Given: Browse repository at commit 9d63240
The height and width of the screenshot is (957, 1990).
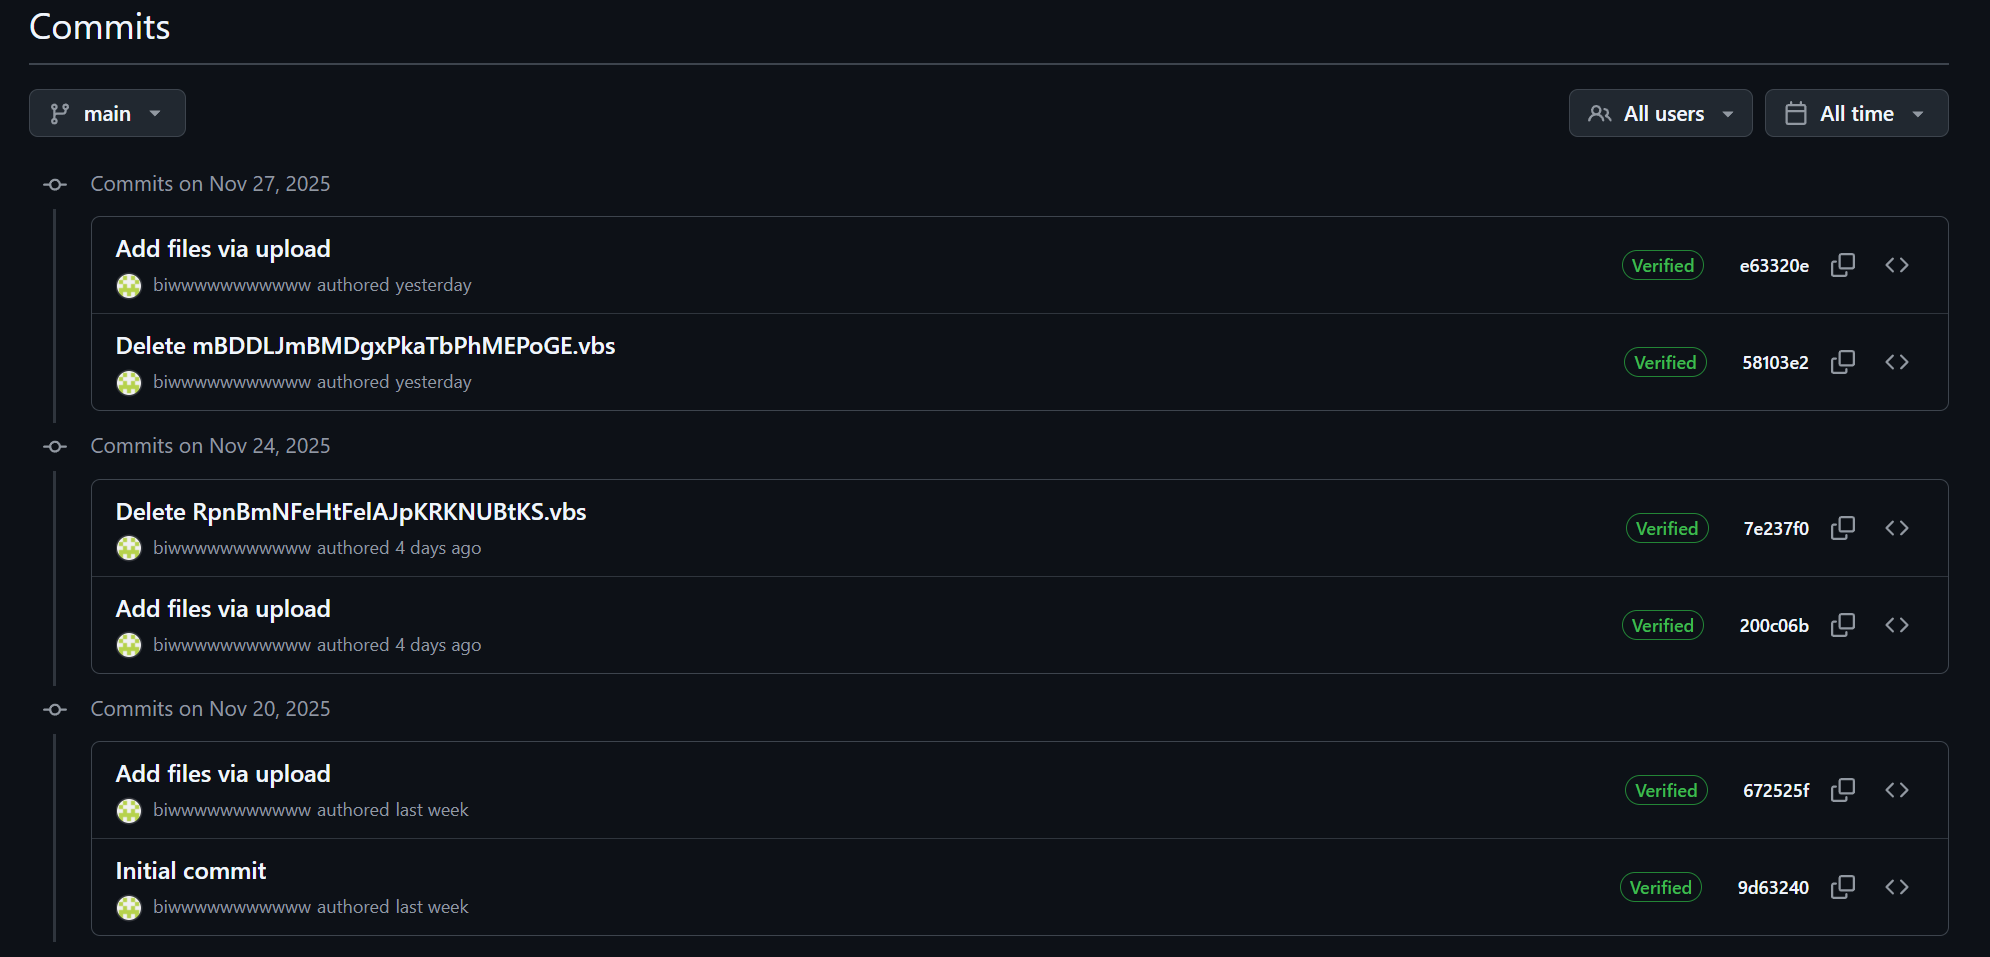Looking at the screenshot, I should (x=1897, y=887).
